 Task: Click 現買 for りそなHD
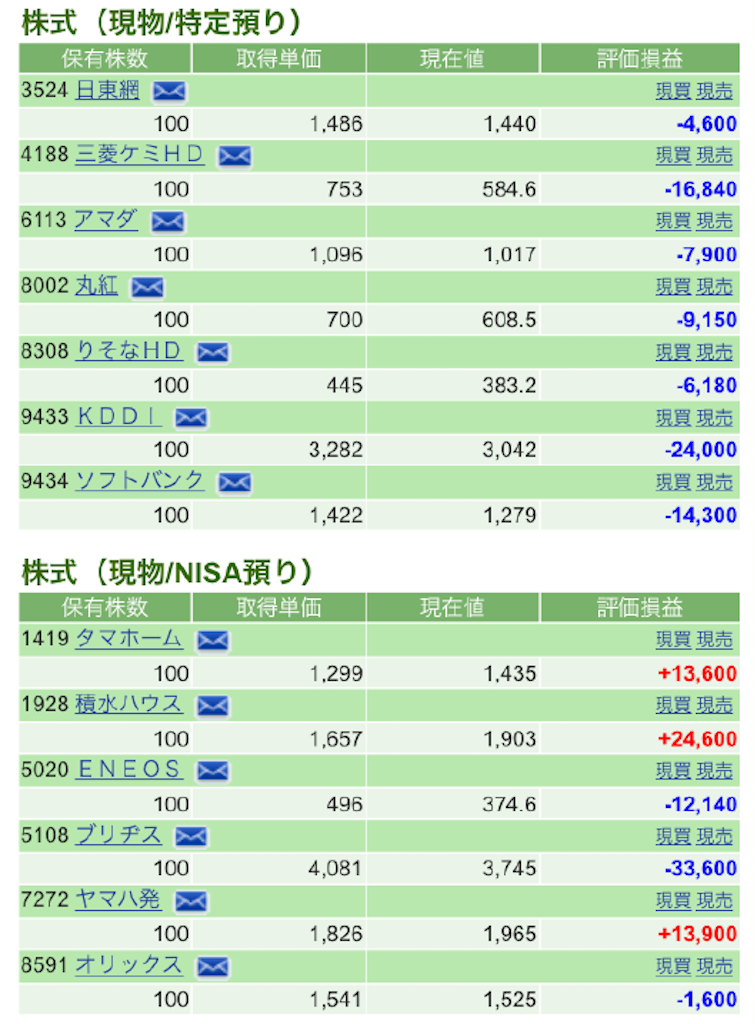673,352
